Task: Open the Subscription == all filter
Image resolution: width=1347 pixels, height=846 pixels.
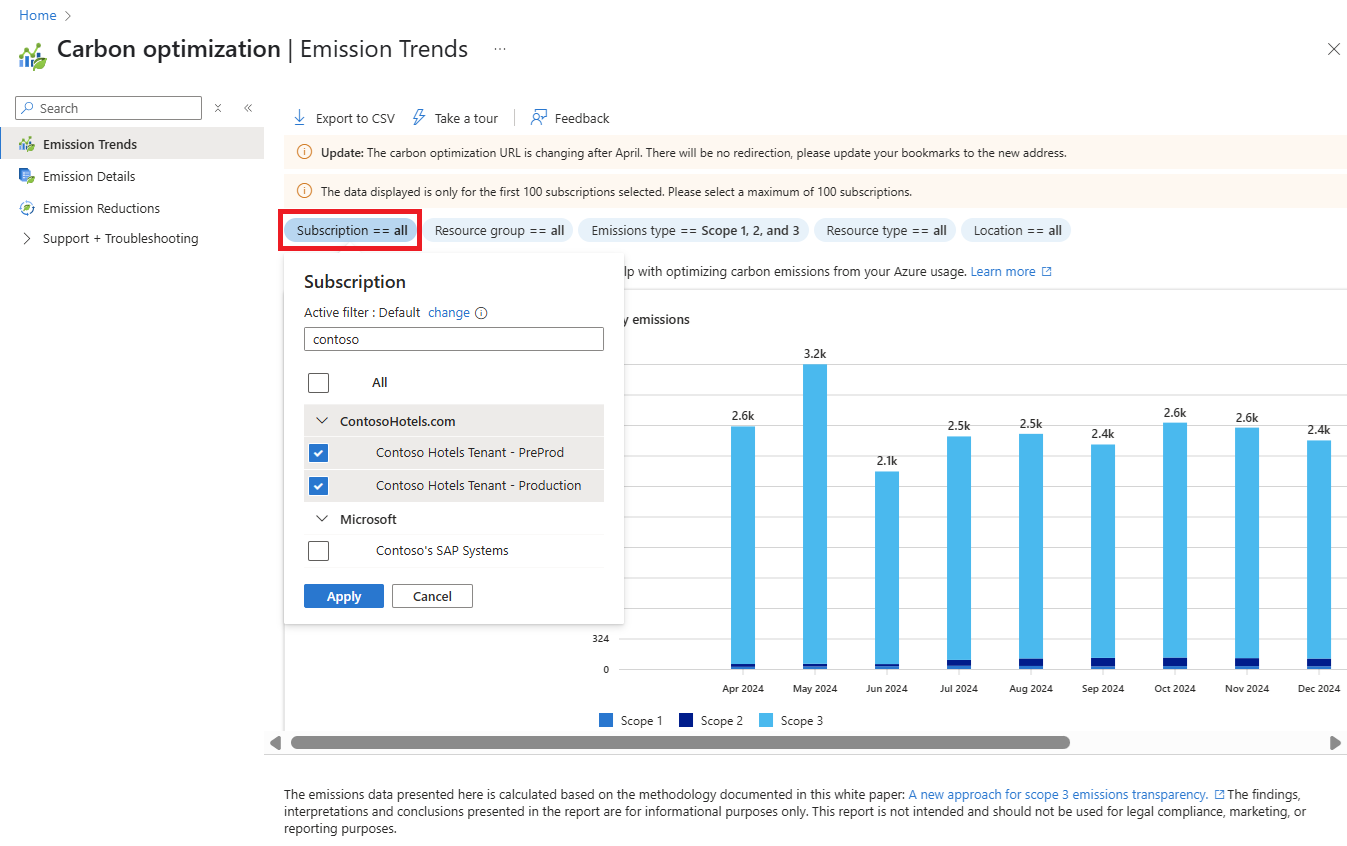Action: [352, 231]
